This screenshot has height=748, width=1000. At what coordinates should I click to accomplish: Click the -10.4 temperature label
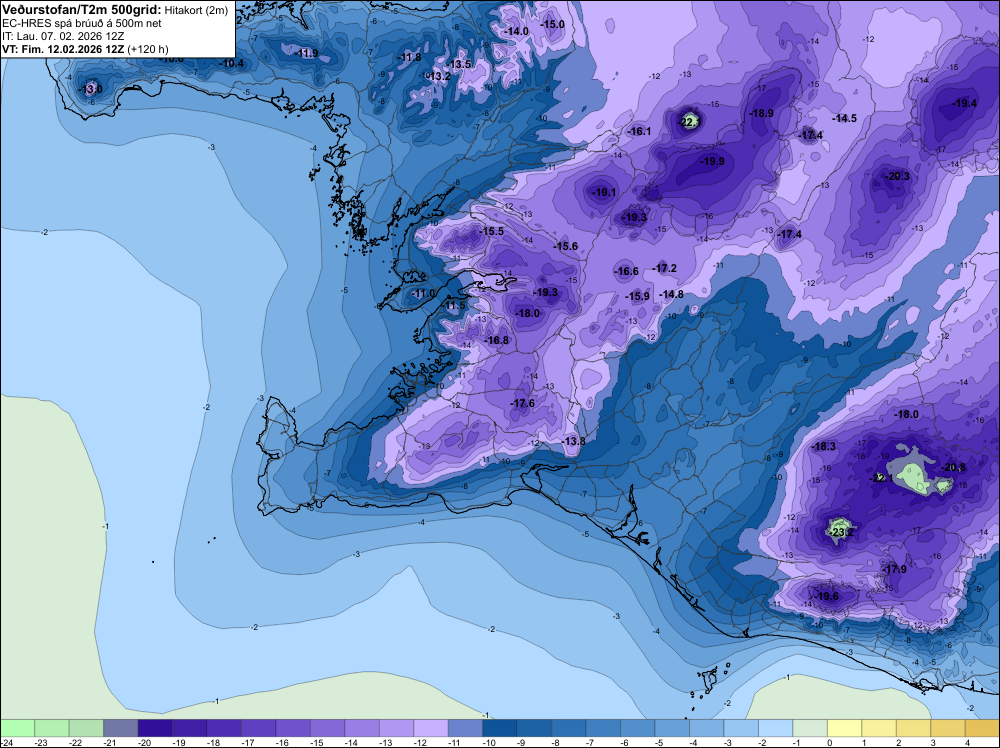click(x=232, y=63)
